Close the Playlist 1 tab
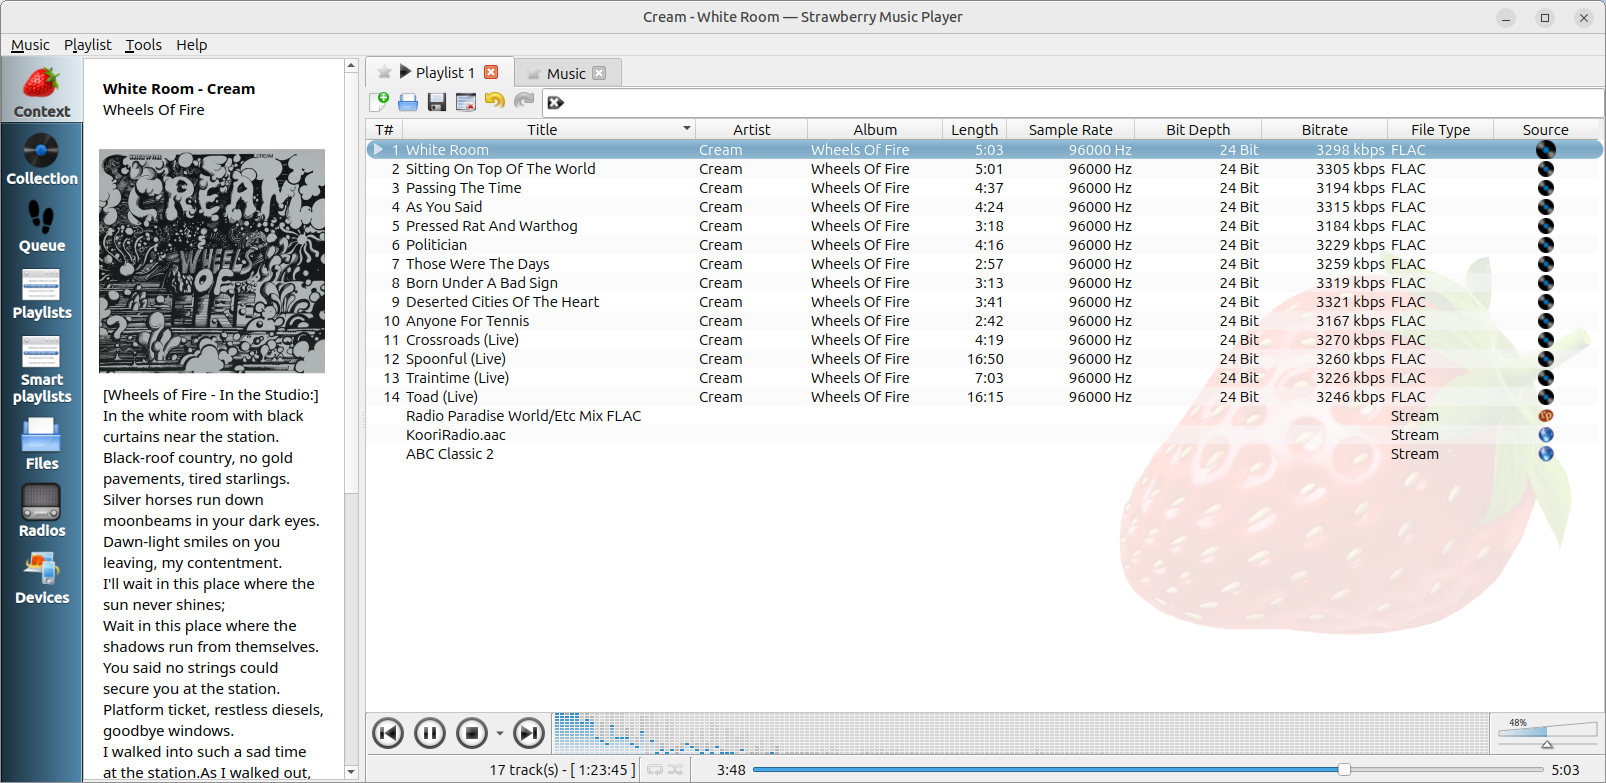Image resolution: width=1606 pixels, height=783 pixels. 491,72
